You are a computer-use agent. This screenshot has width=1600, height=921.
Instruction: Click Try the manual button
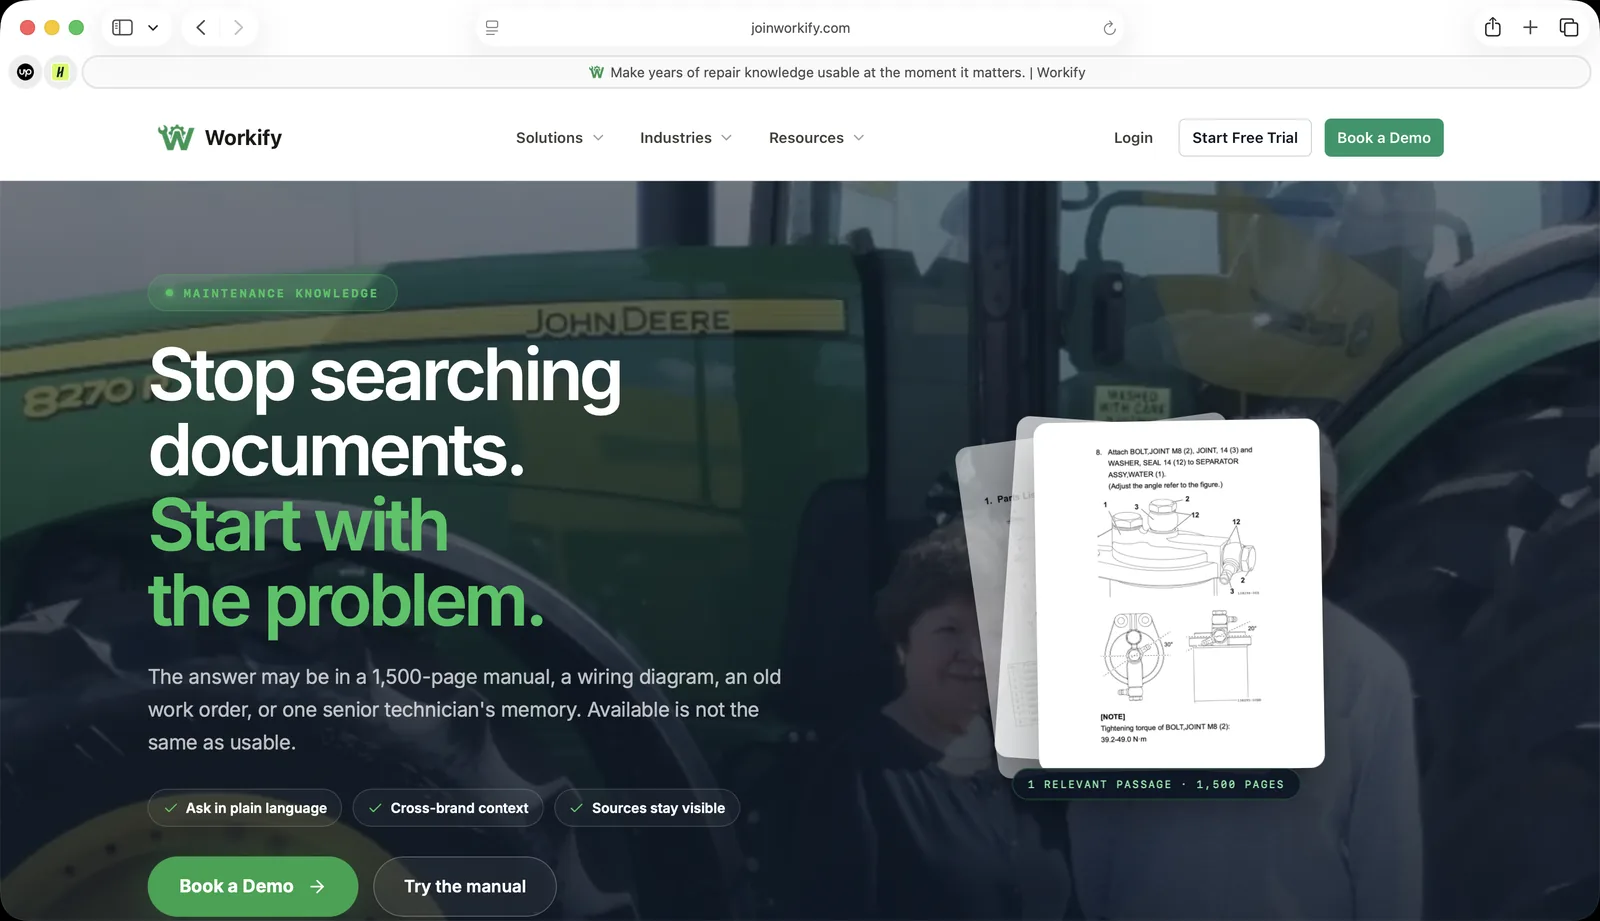coord(465,886)
